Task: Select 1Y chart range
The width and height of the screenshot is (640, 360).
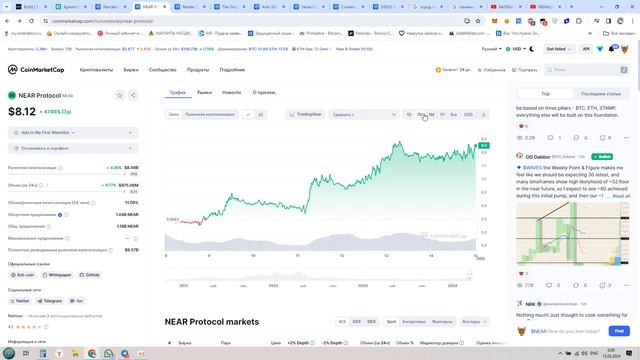Action: (x=442, y=115)
